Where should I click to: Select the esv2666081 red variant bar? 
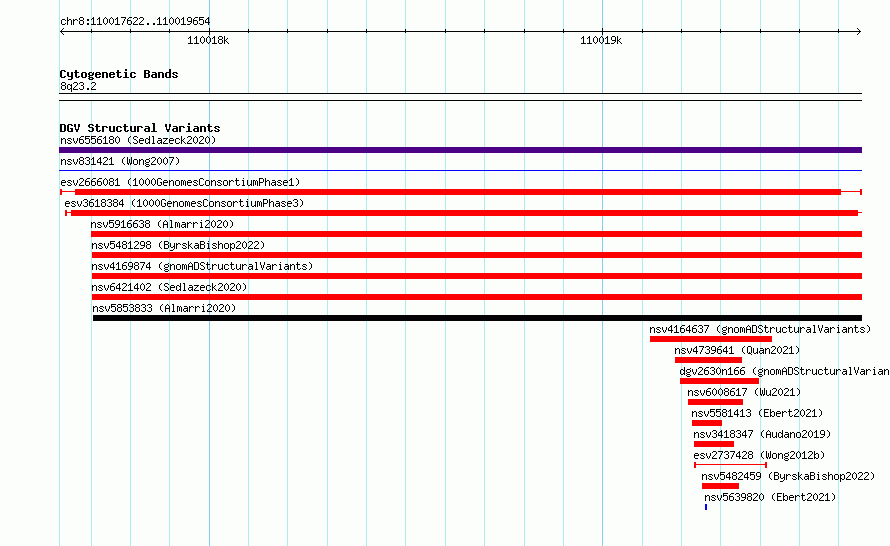click(460, 192)
